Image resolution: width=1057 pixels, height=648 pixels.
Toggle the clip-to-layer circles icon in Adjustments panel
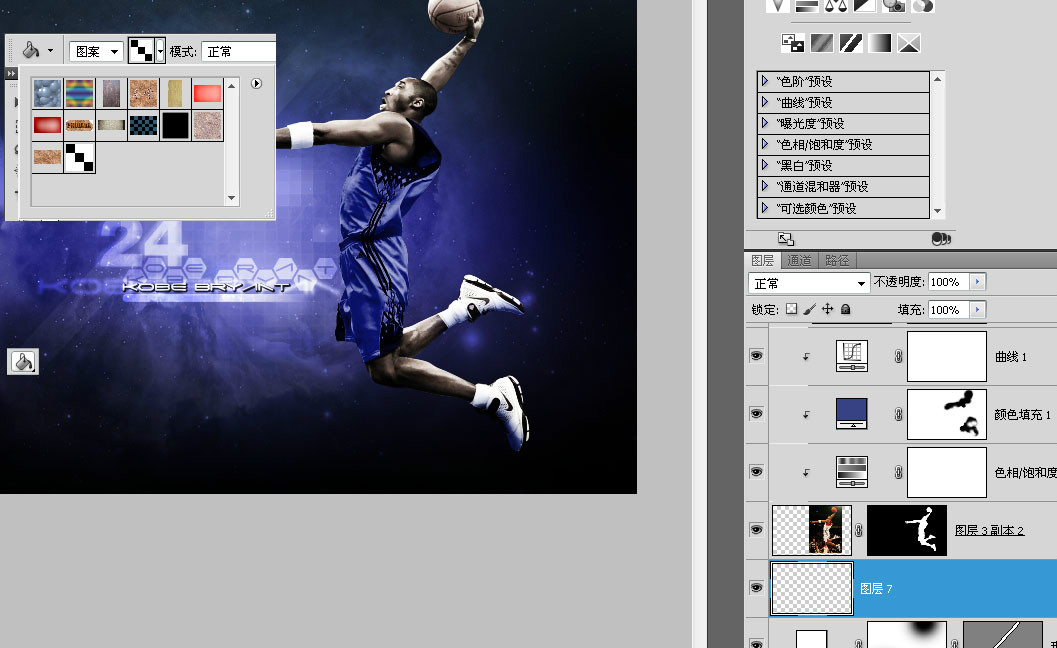pos(941,239)
